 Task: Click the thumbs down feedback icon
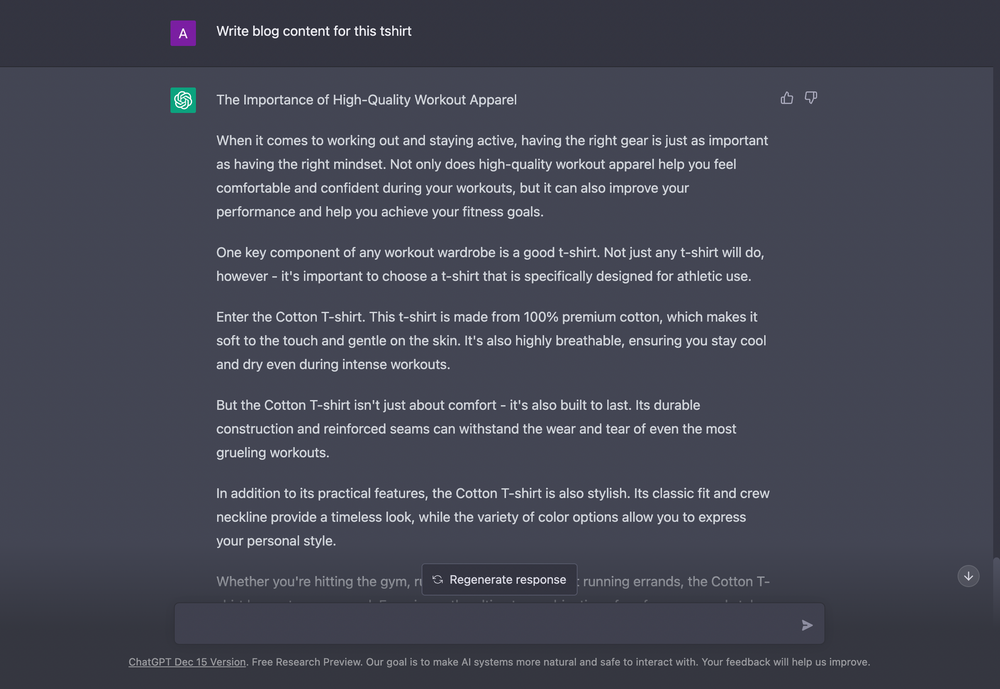tap(811, 98)
